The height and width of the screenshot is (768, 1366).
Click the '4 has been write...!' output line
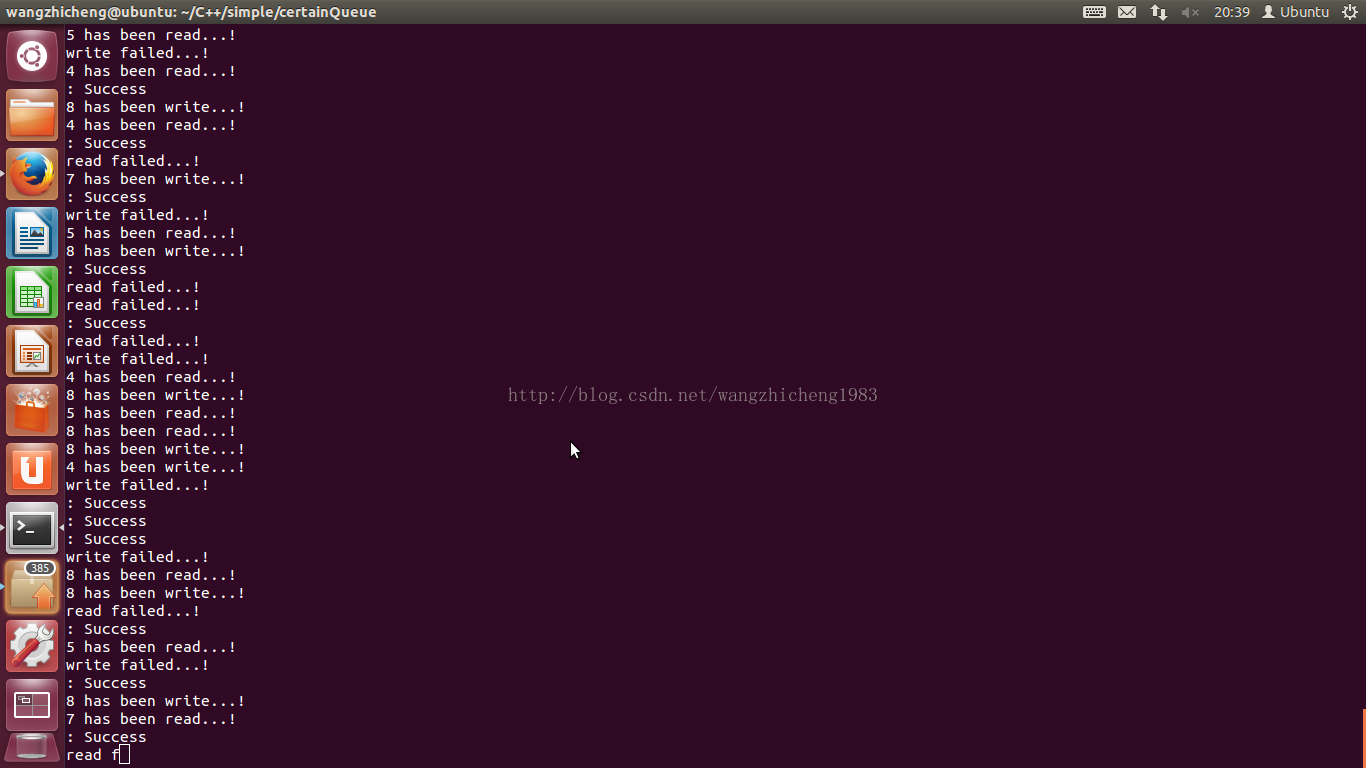(x=155, y=467)
